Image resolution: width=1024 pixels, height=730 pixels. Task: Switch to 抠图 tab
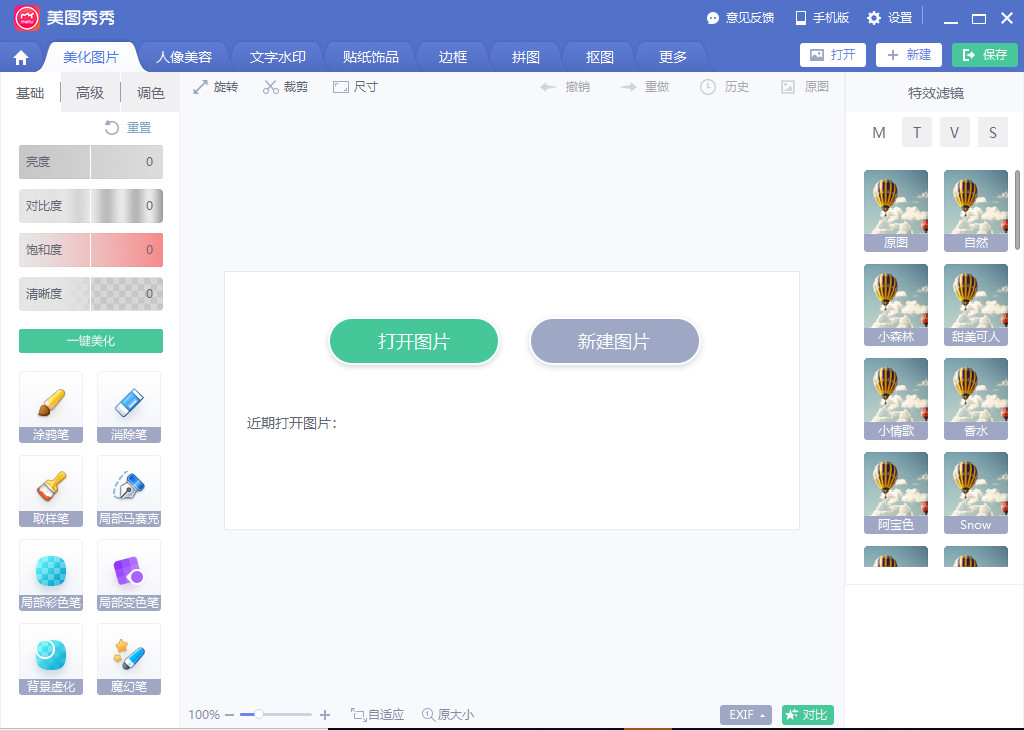point(600,57)
